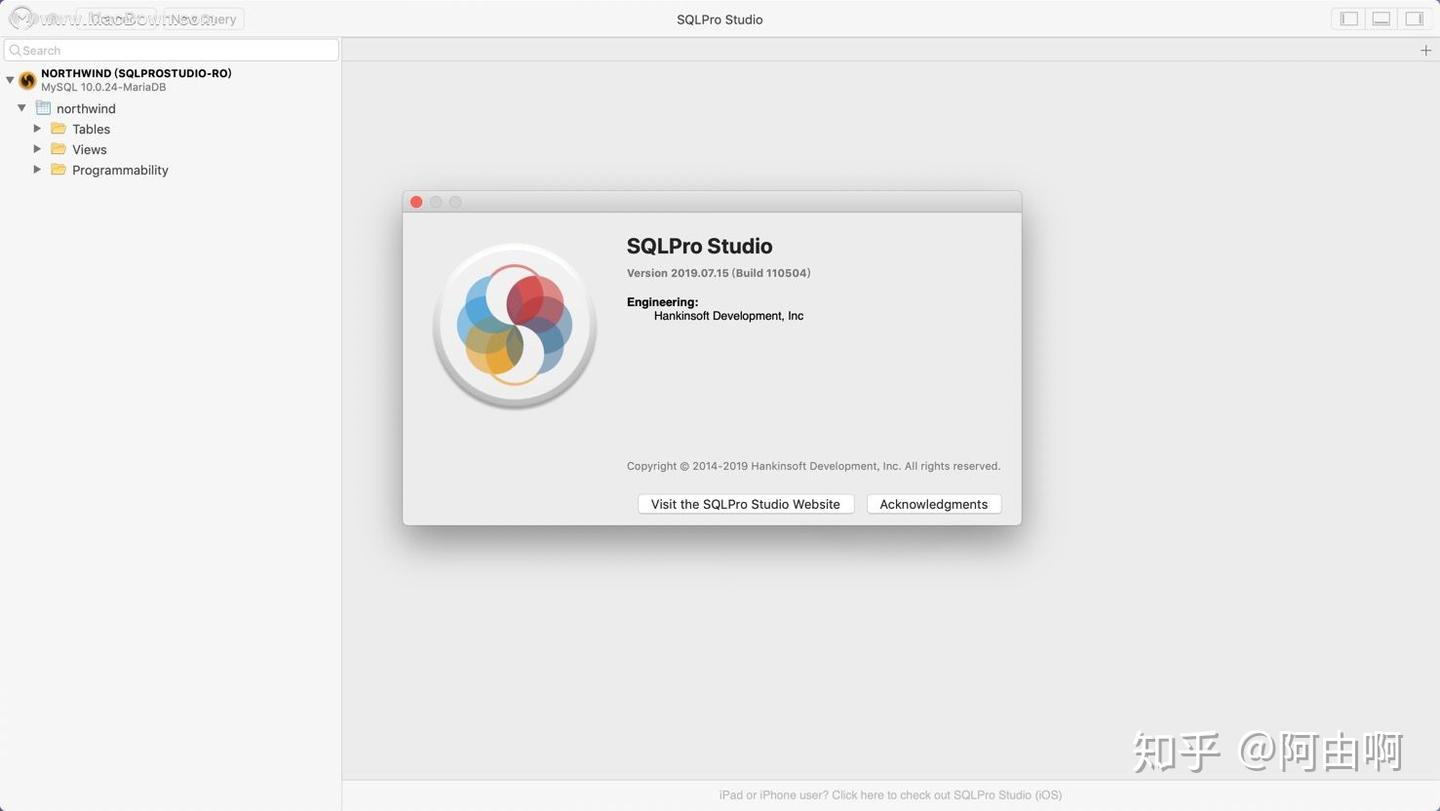Toggle the right sidebar panel icon
This screenshot has width=1440, height=811.
click(1414, 19)
